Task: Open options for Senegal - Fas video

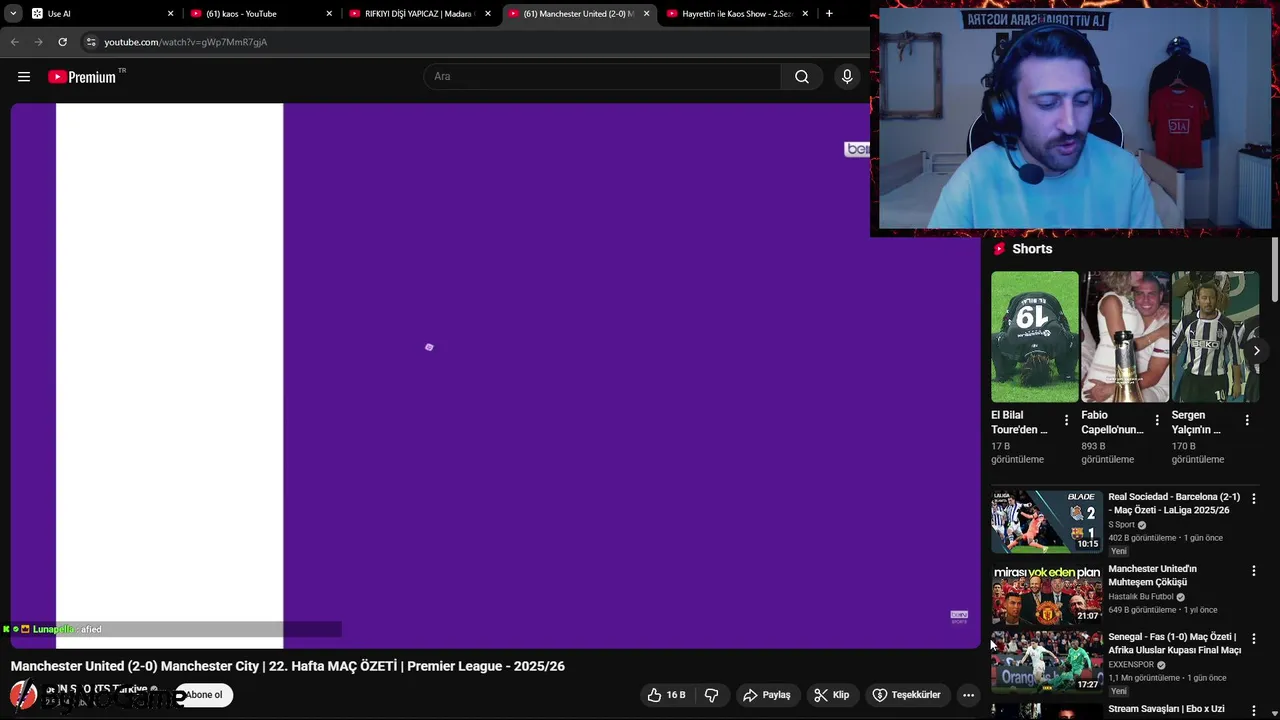Action: tap(1254, 639)
